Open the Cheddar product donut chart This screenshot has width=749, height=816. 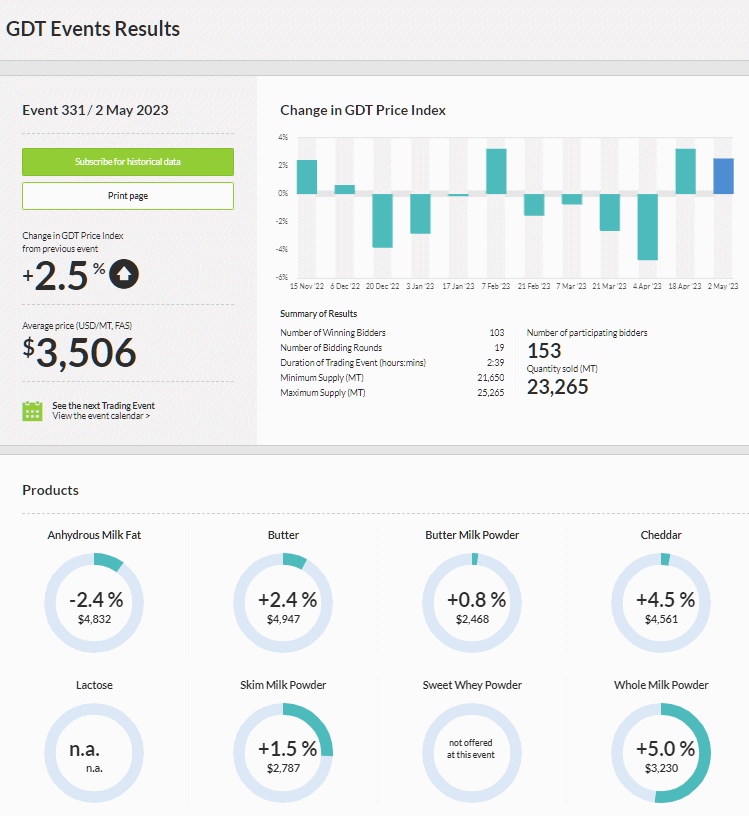pos(661,603)
